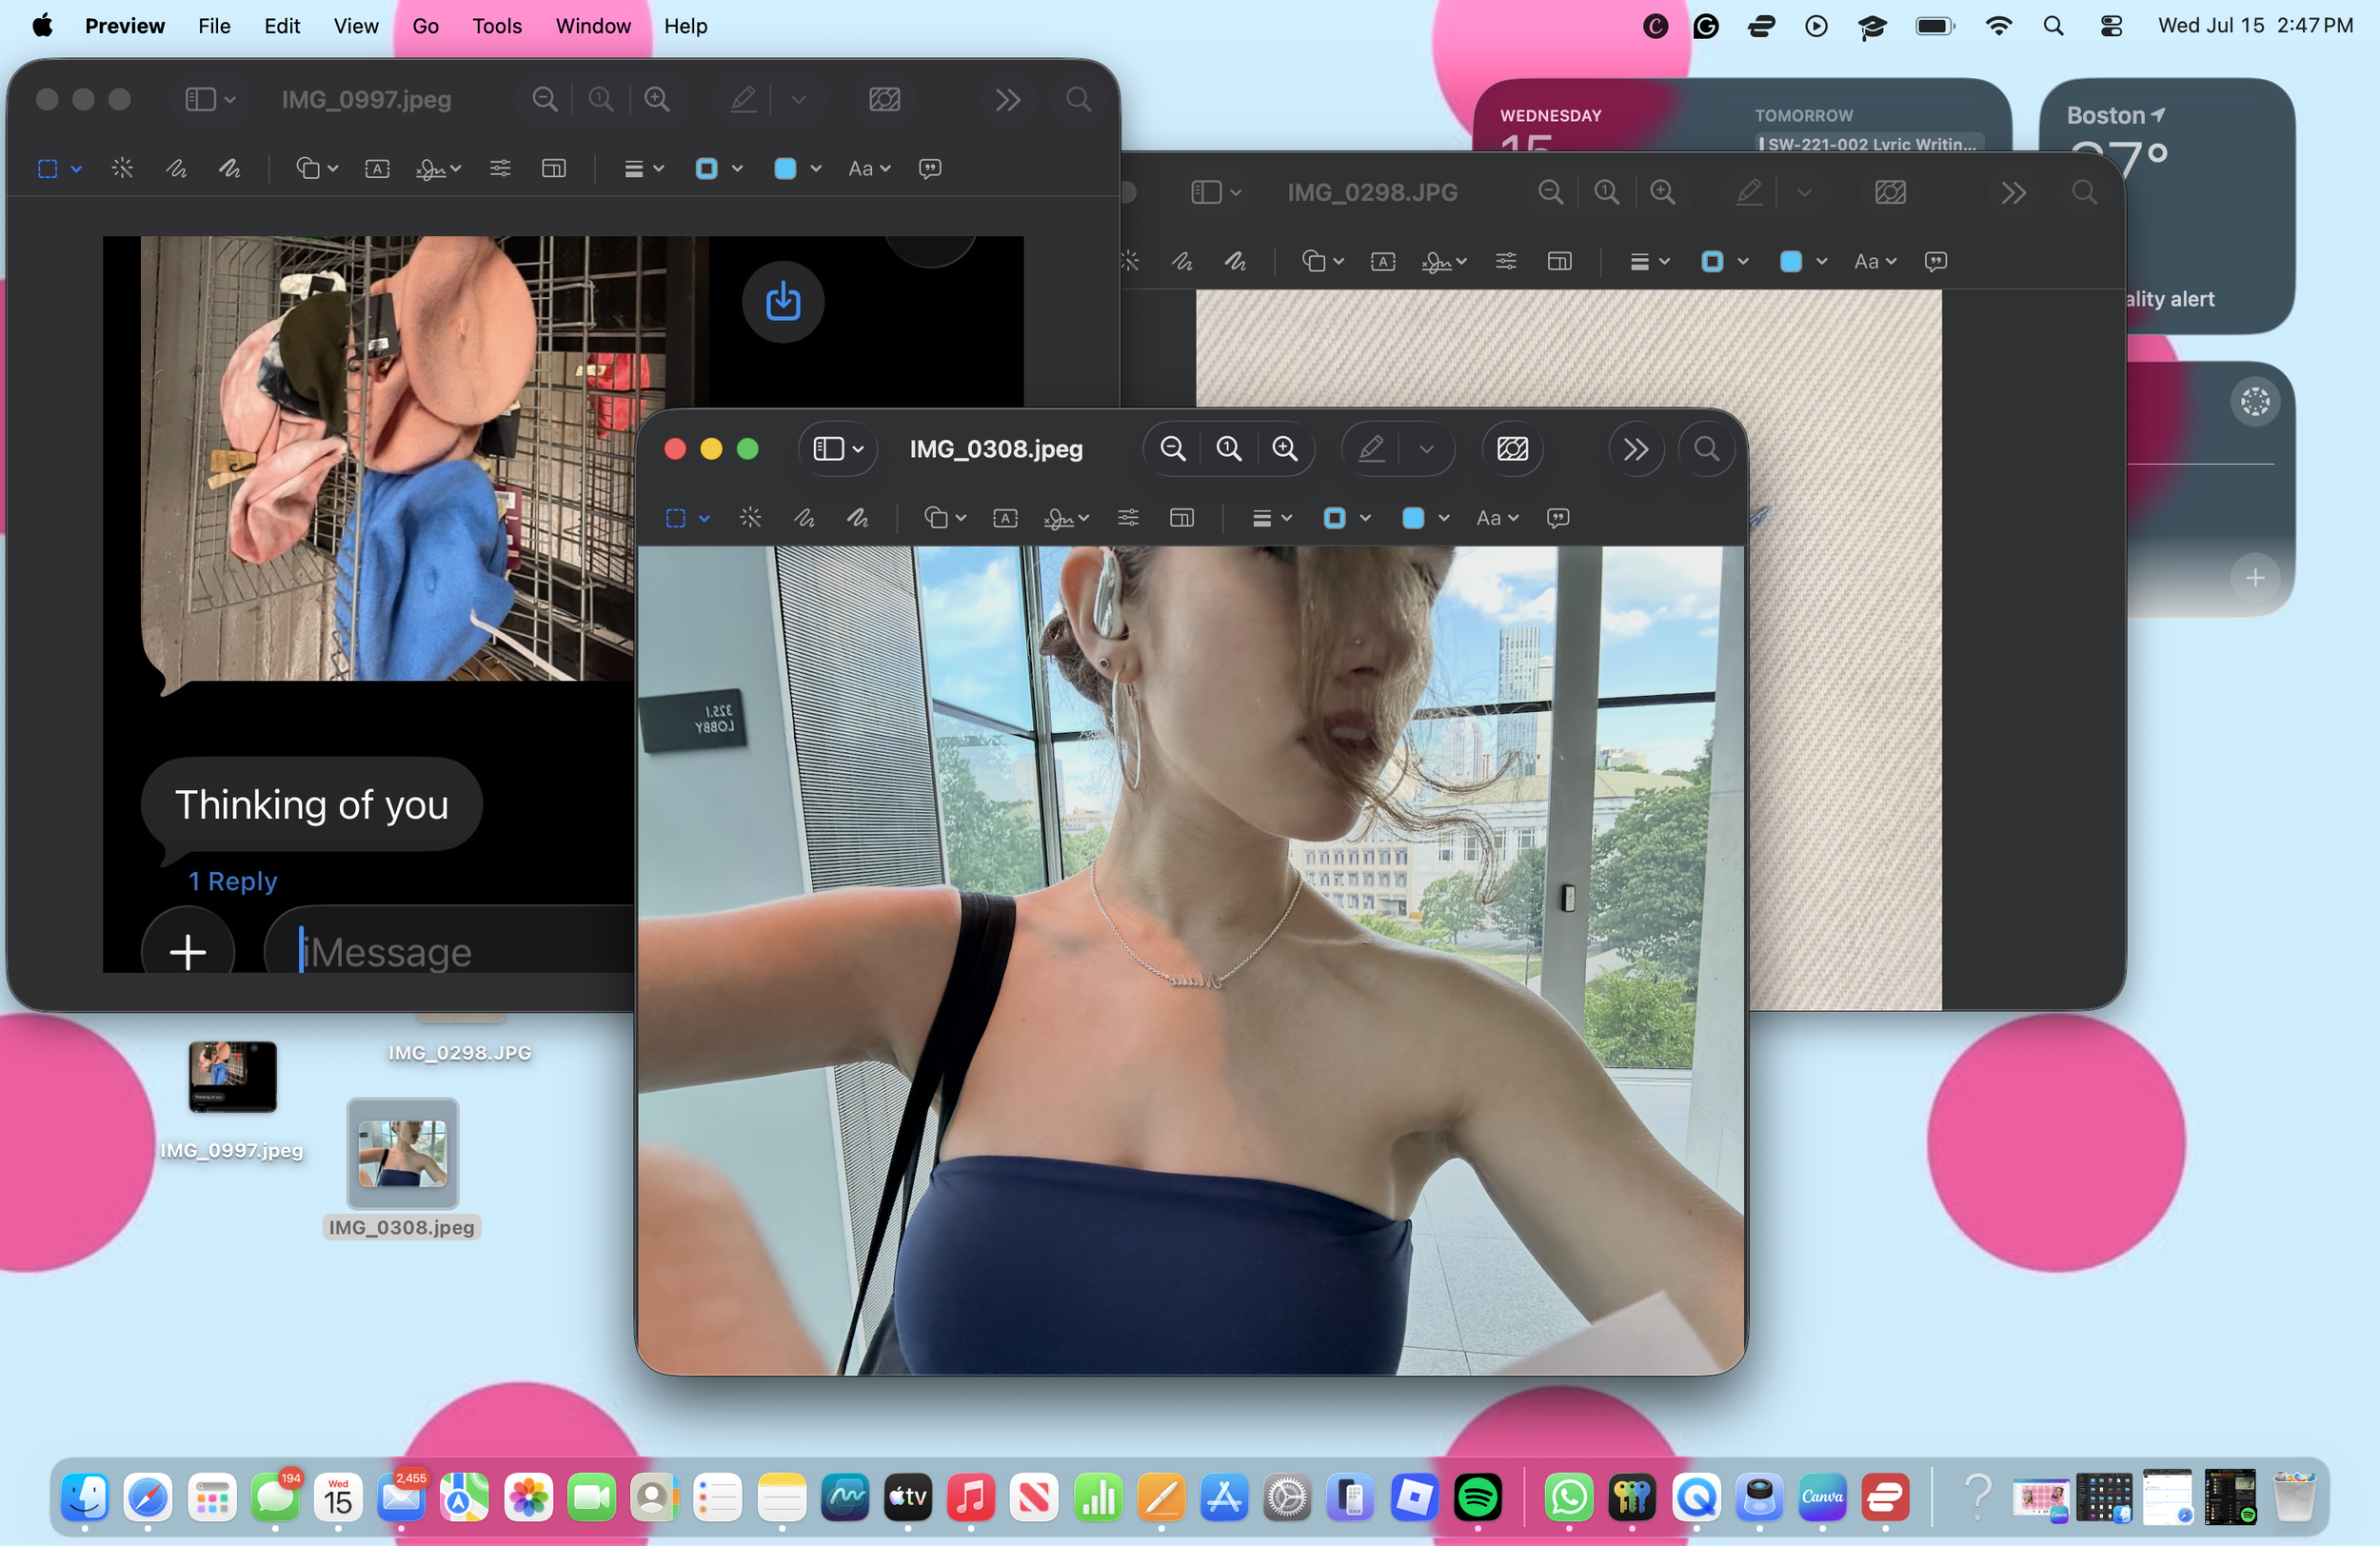
Task: Select Instant Alpha tool in IMG_0308.jpeg window
Action: tap(750, 518)
